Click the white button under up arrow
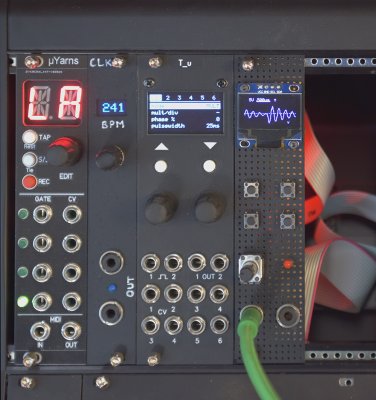 point(161,166)
